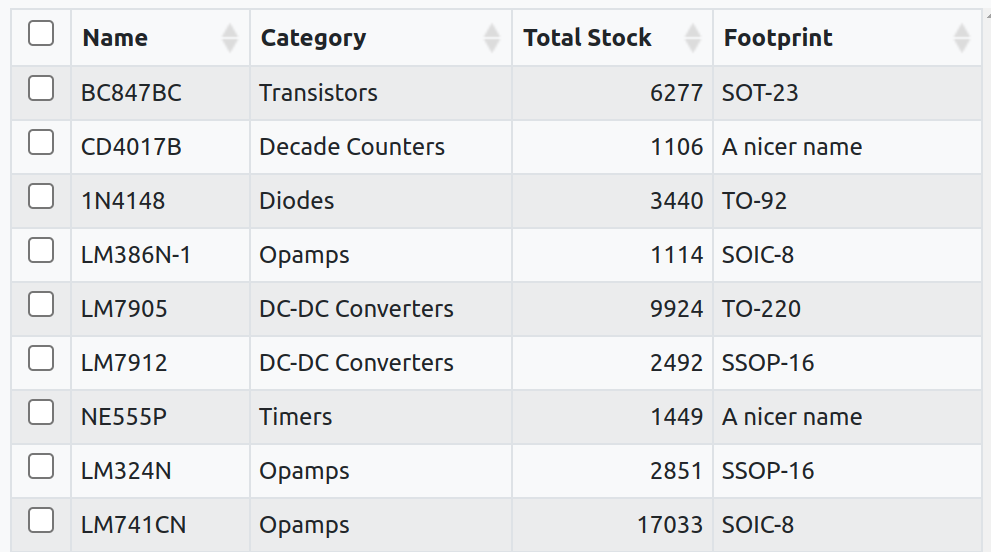The height and width of the screenshot is (552, 991).
Task: Check the box for BC847BC
Action: click(41, 90)
